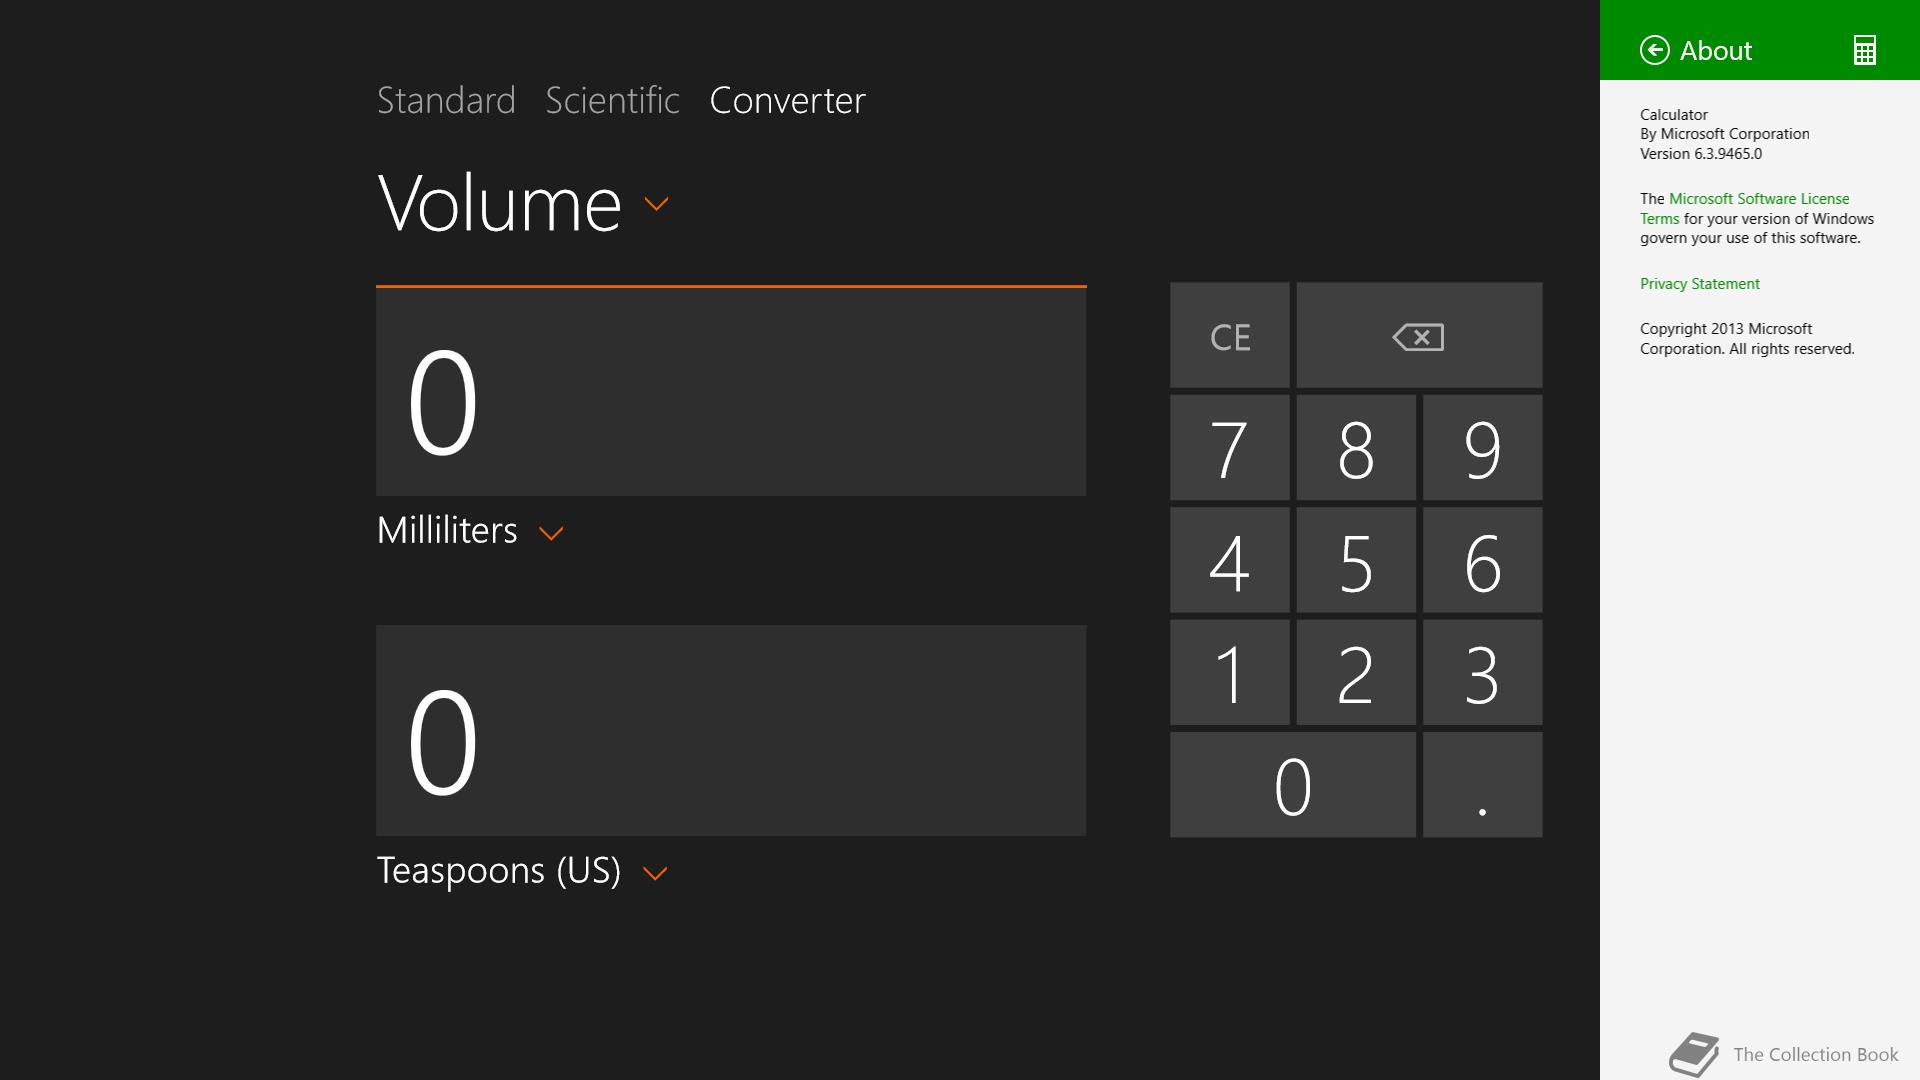Screen dimensions: 1920x1080
Task: Select the Teaspoons value output field
Action: tap(731, 731)
